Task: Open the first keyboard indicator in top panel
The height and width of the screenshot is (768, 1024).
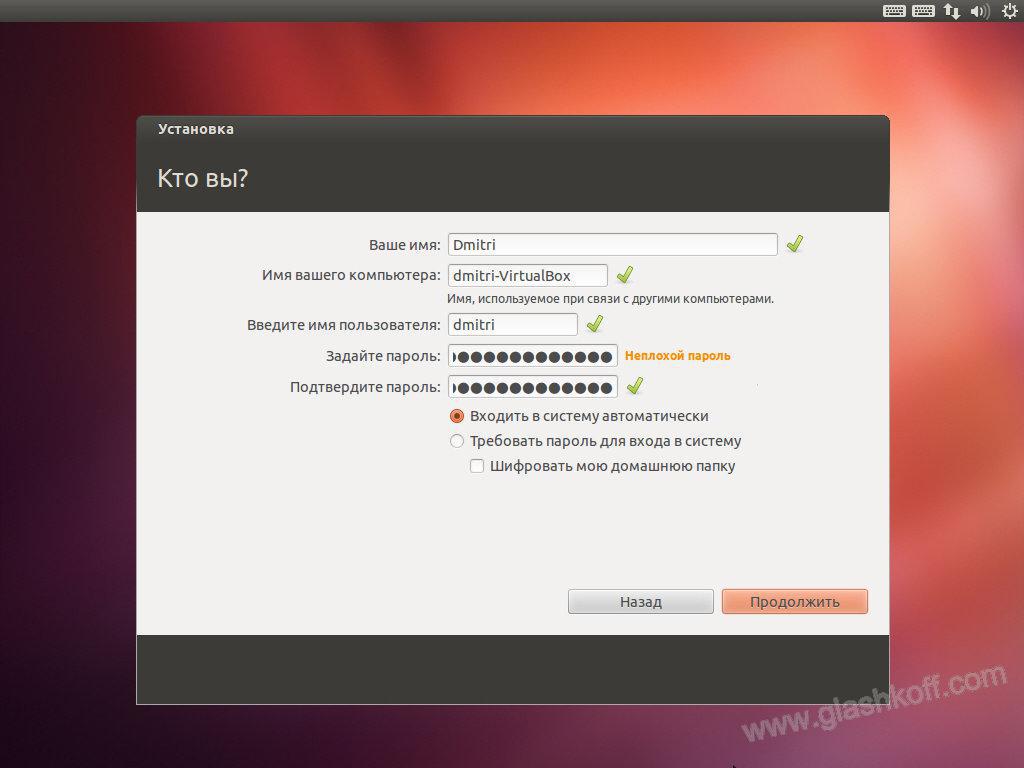Action: (x=894, y=11)
